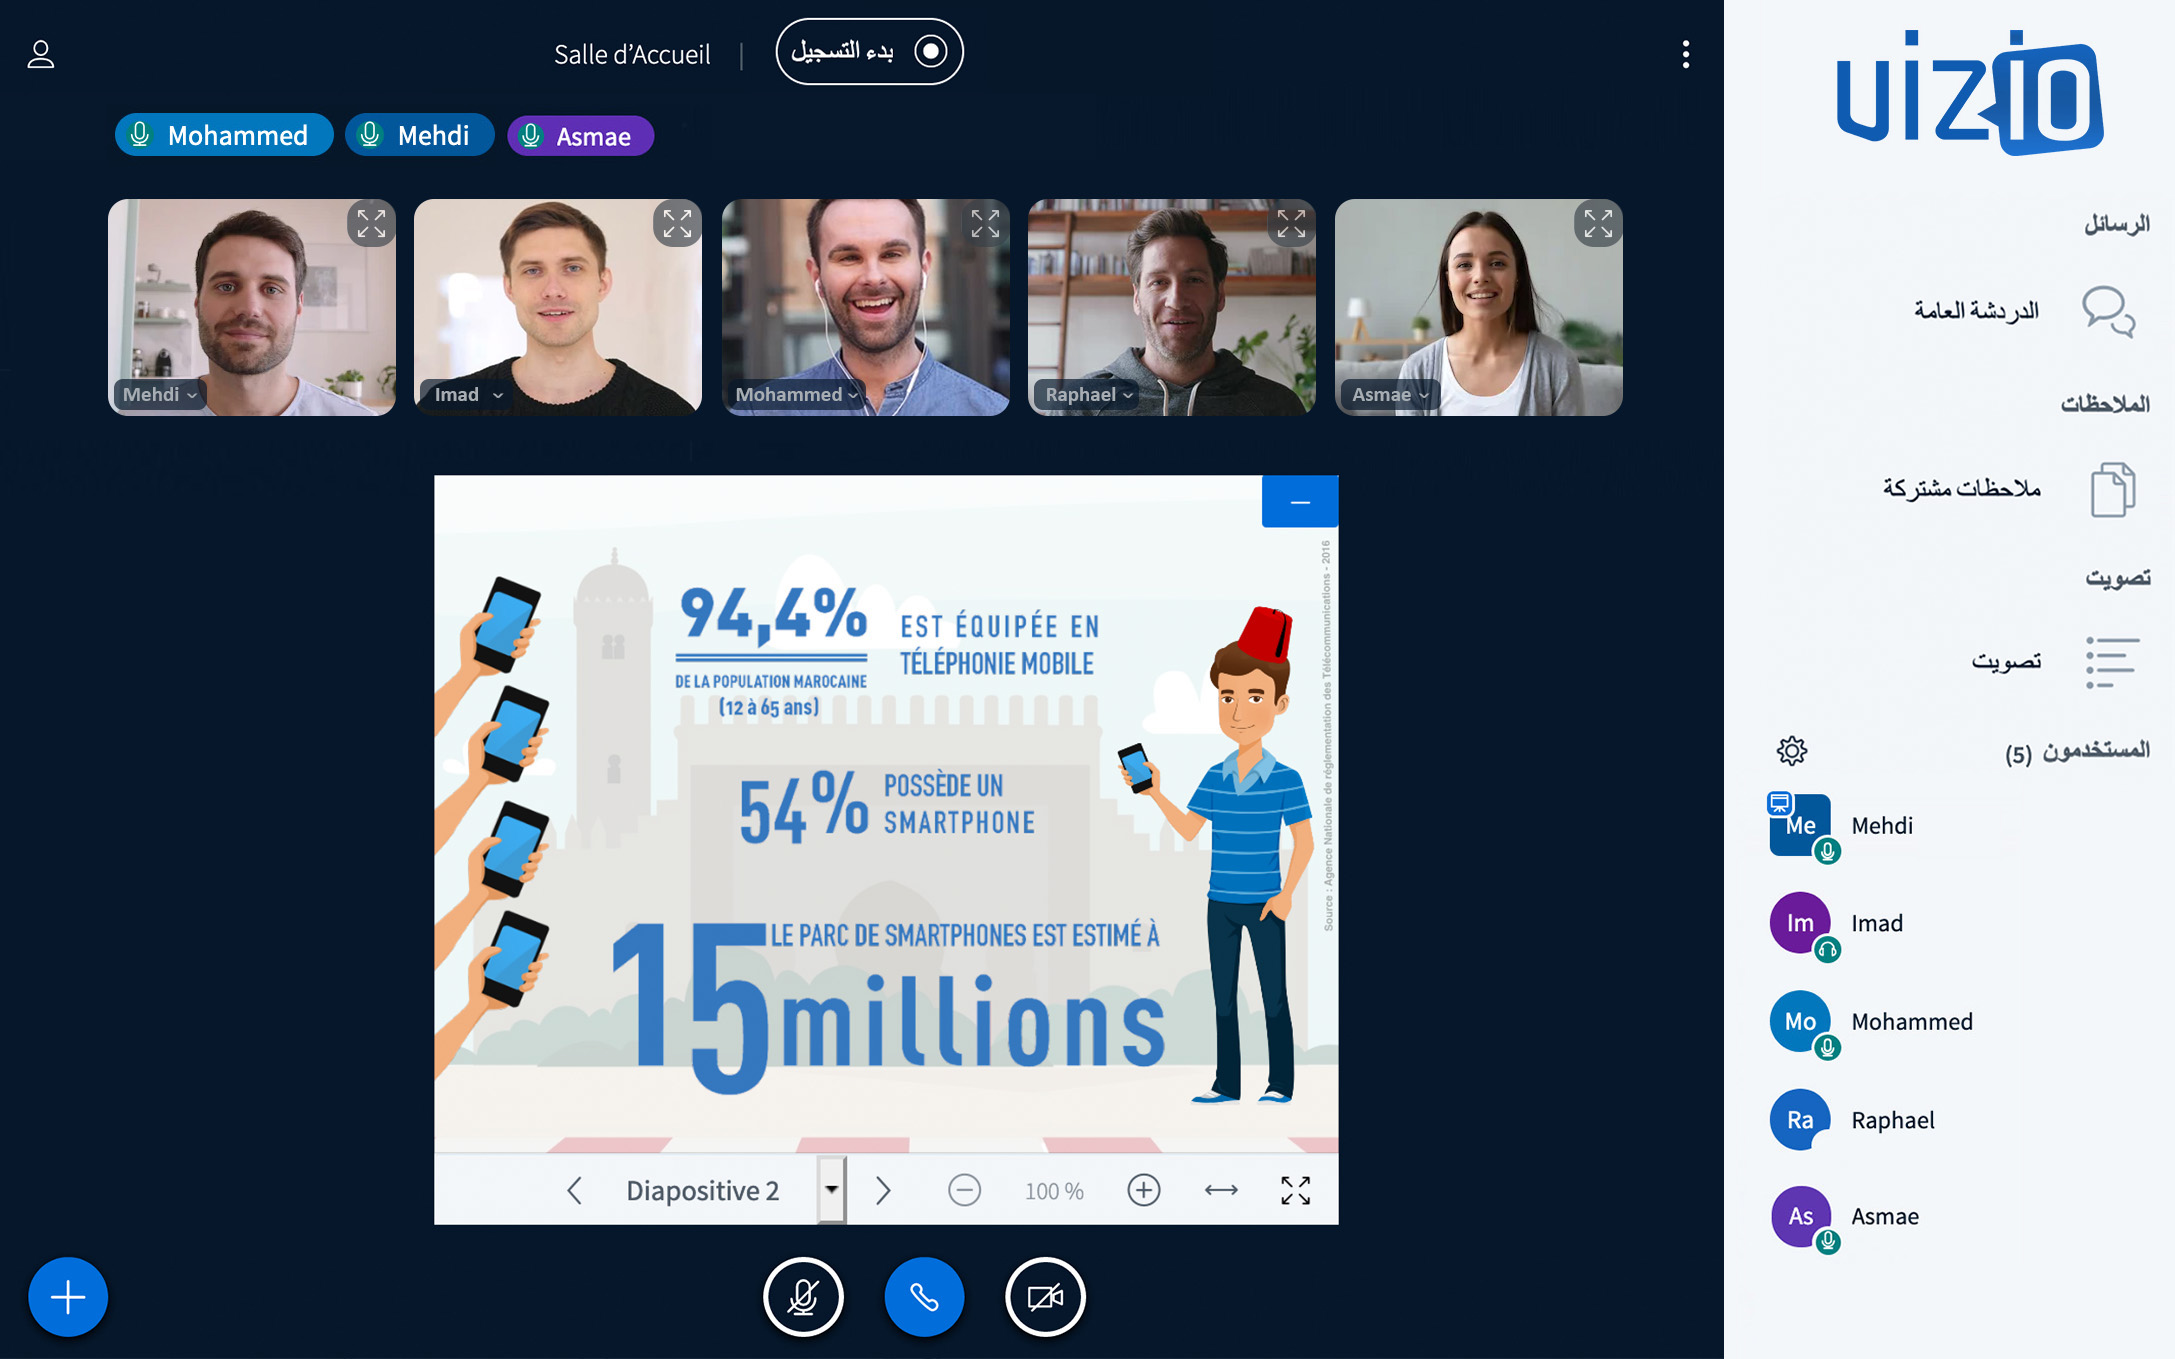2175x1359 pixels.
Task: Open shared notes document icon
Action: tap(2111, 489)
